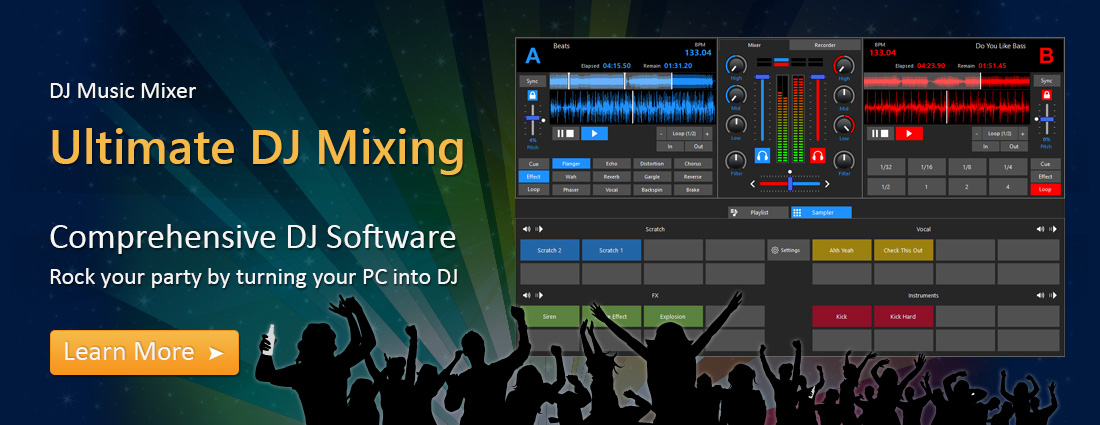The image size is (1100, 425).
Task: Toggle the blue pitch lock on Deck A
Action: [532, 95]
